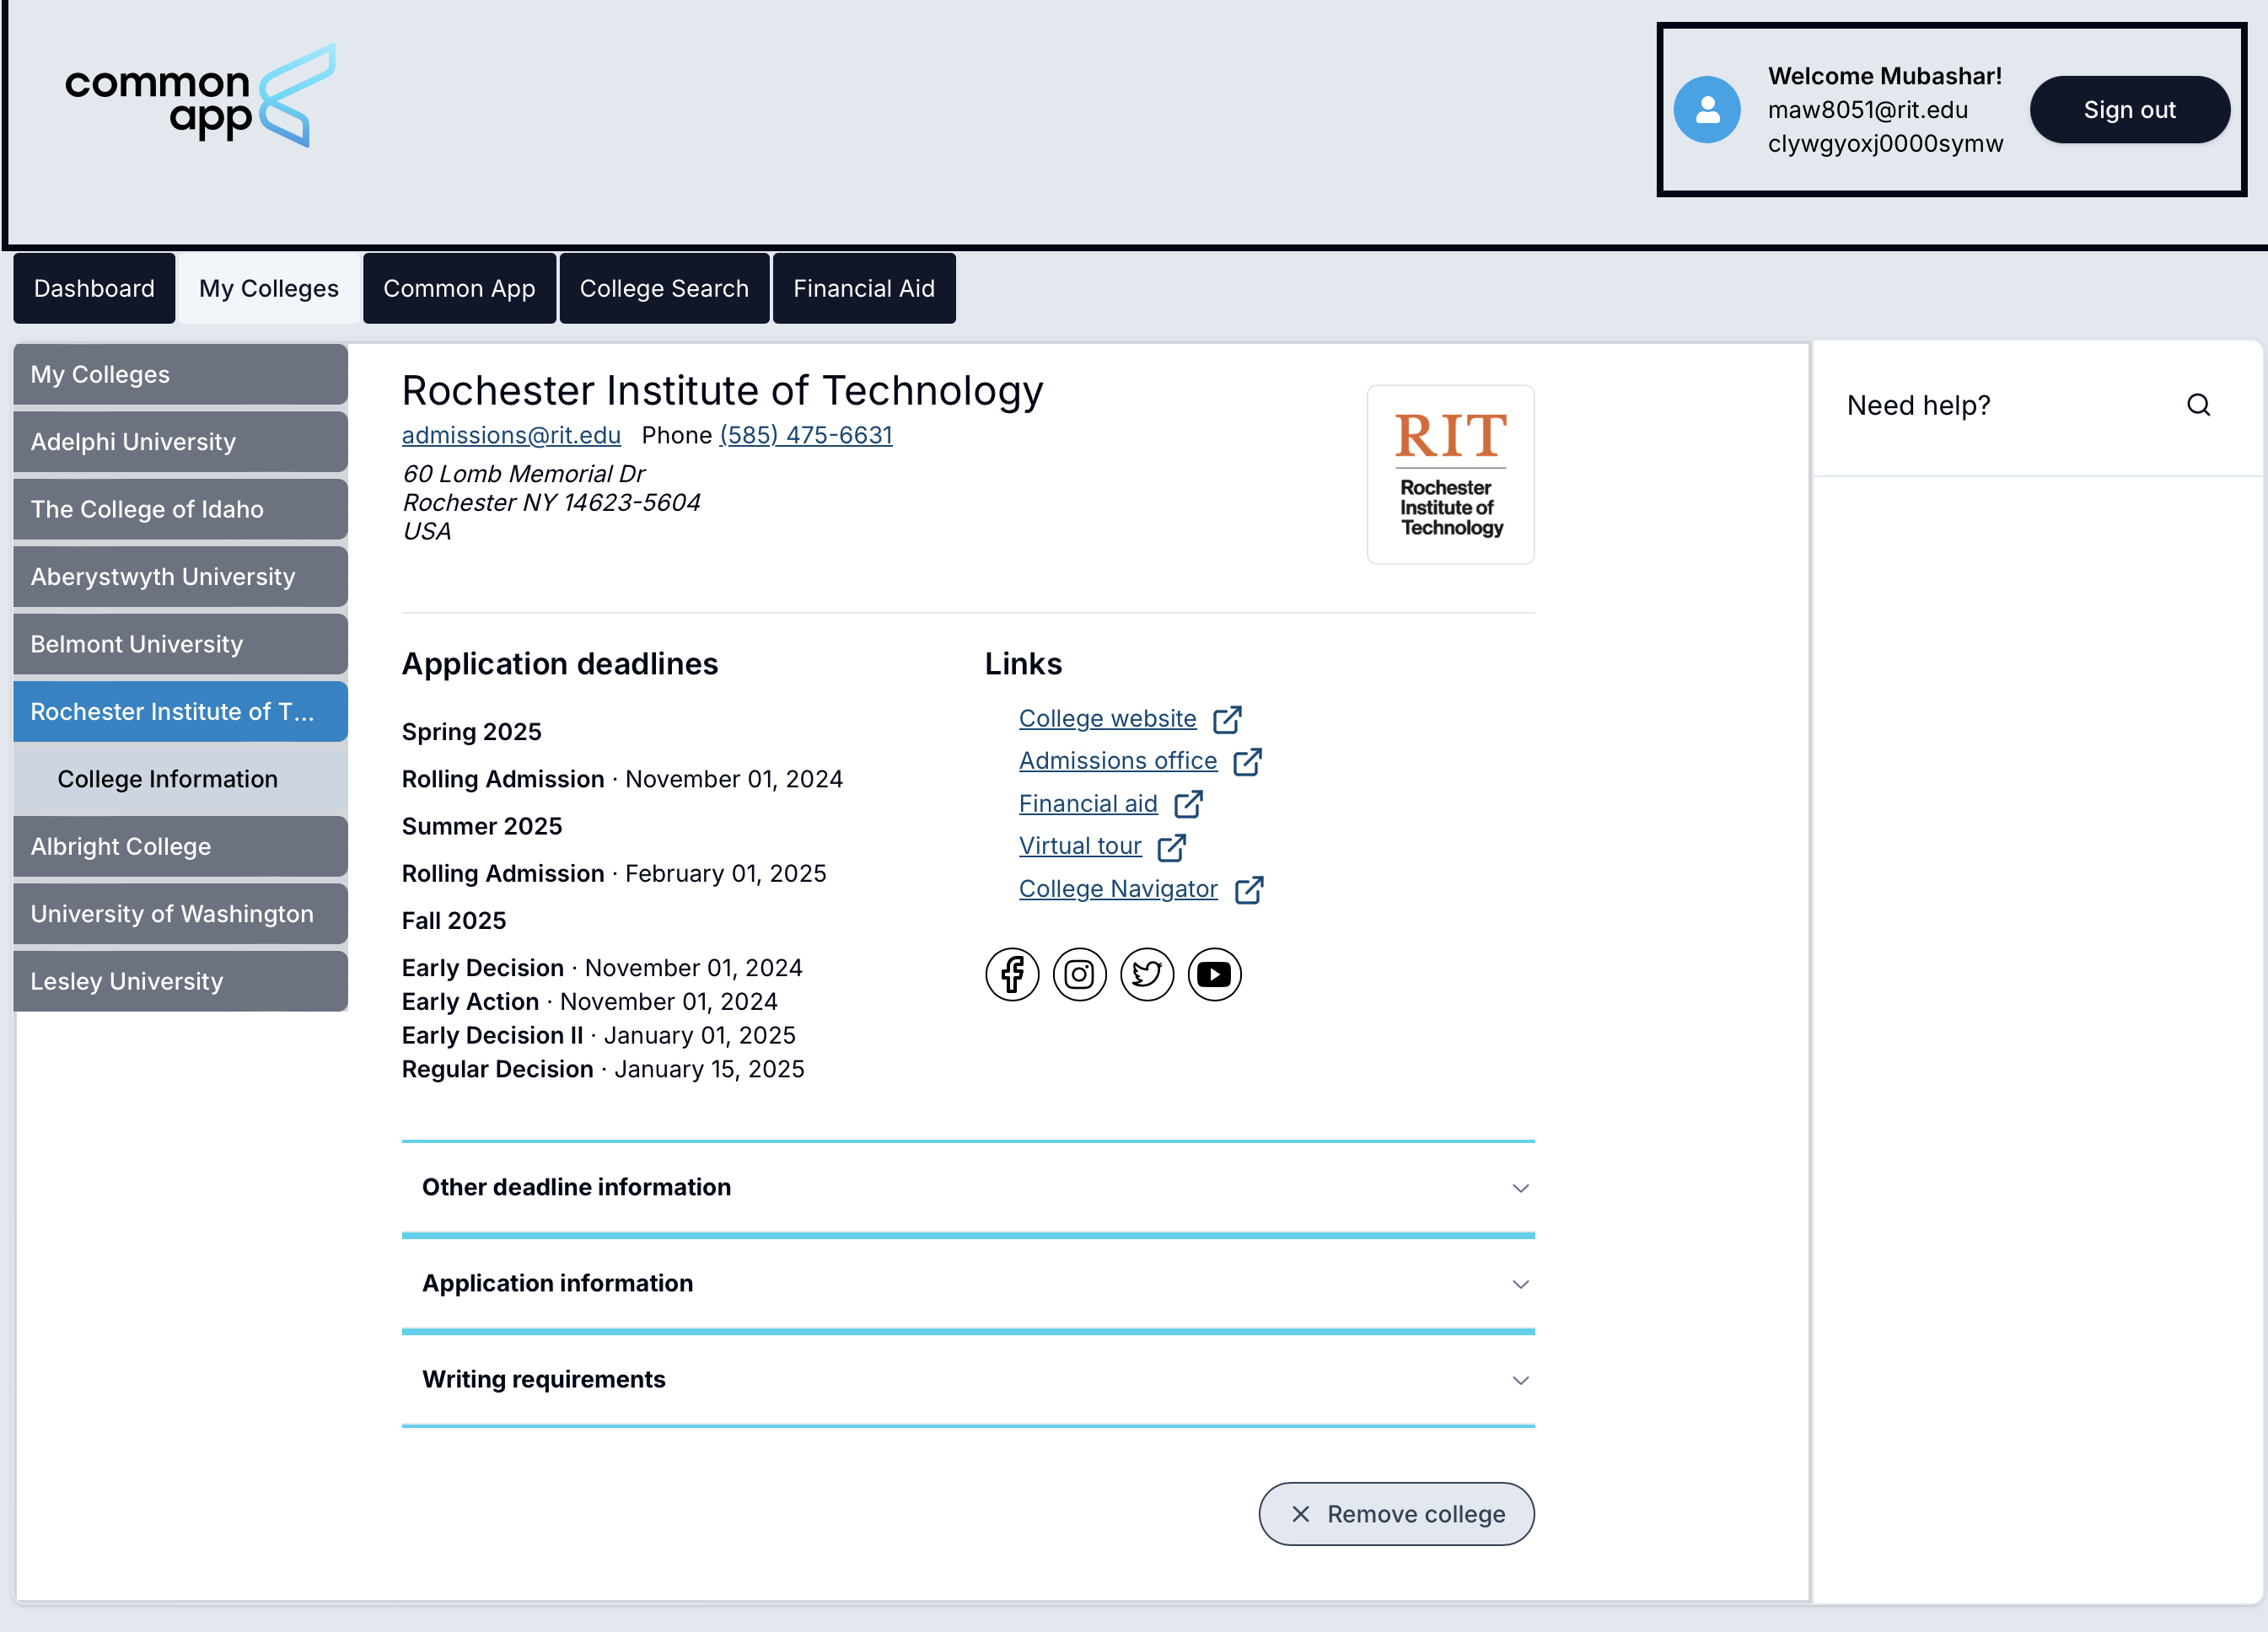This screenshot has height=1632, width=2268.
Task: Click chevron on Other deadline information row
Action: [1520, 1188]
